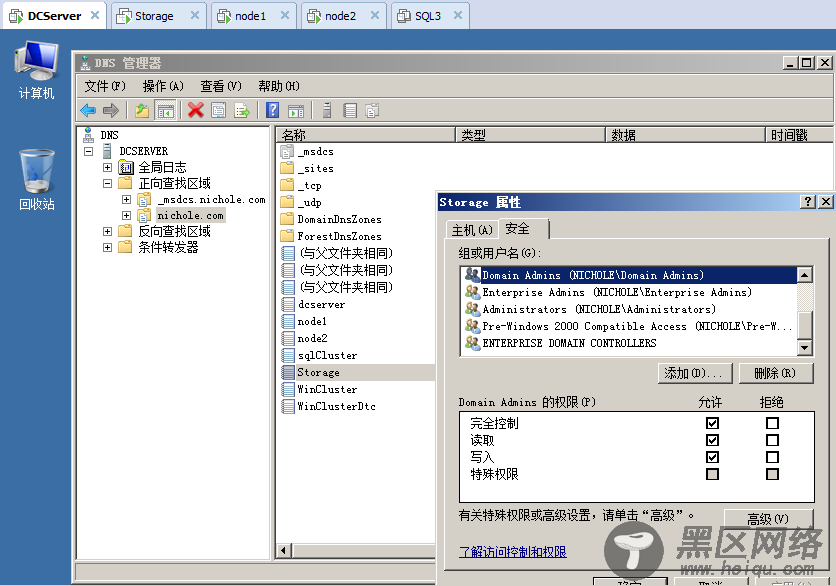Viewport: 836px width, 586px height.
Task: Expand the 全局日志 tree node
Action: click(107, 167)
